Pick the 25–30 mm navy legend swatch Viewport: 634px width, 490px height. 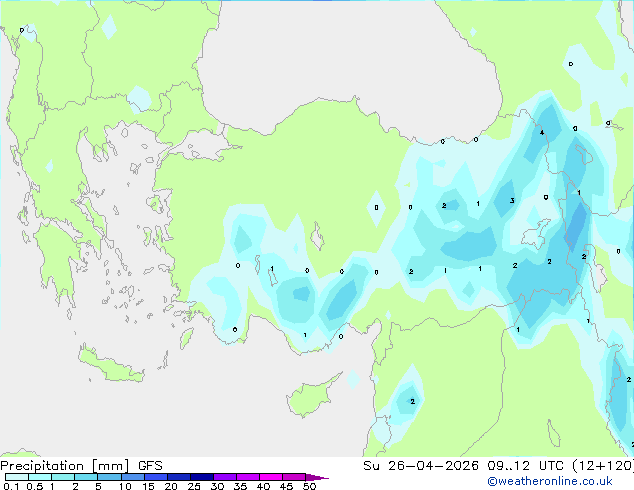point(202,477)
